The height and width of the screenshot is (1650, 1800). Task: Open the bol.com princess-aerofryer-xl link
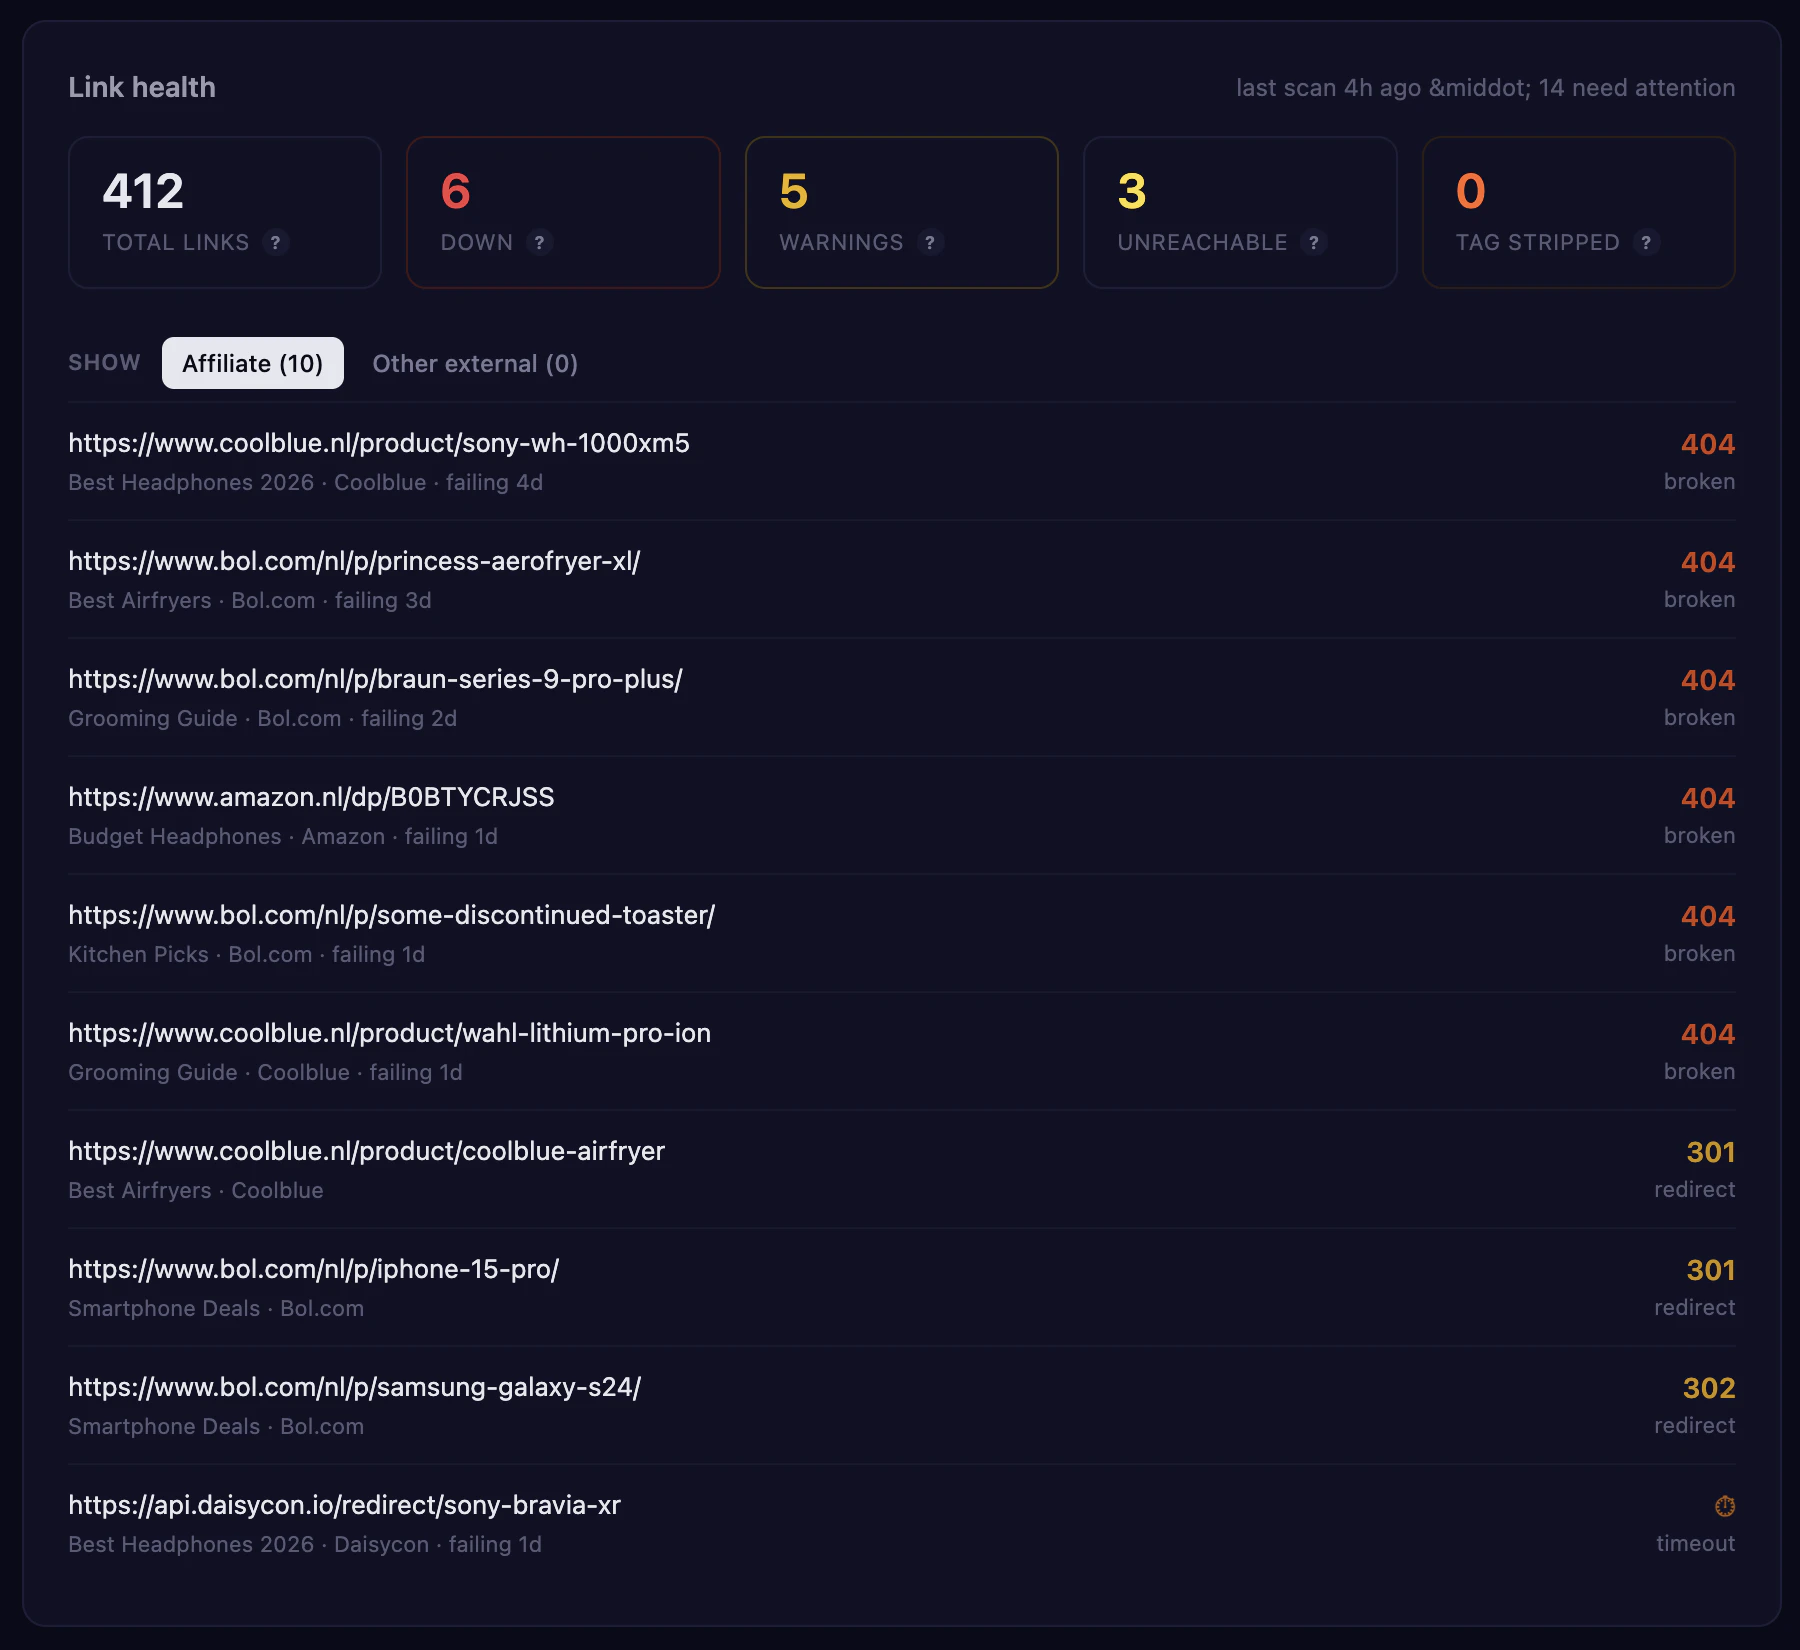354,561
